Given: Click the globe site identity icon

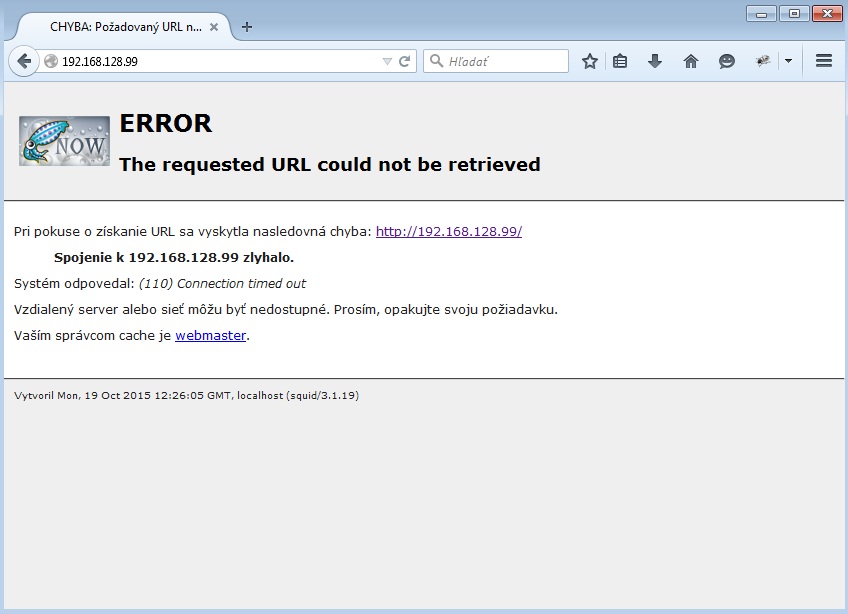Looking at the screenshot, I should coord(51,61).
